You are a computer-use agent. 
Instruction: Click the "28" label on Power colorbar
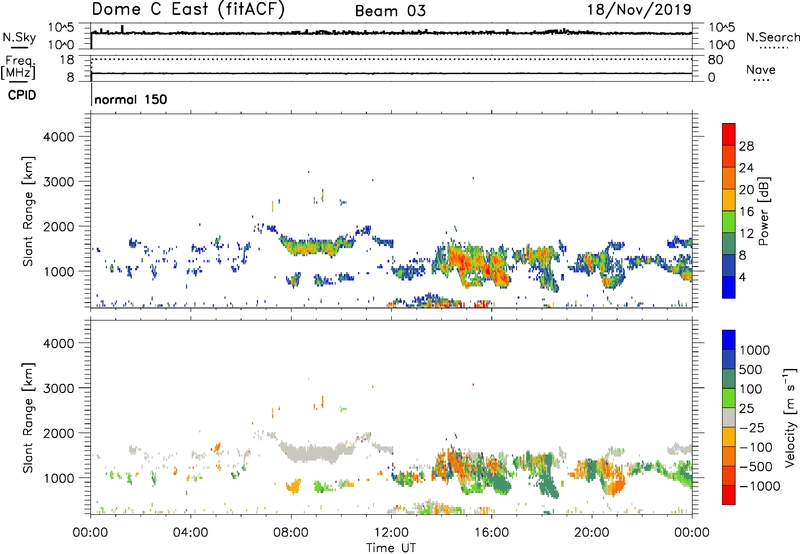[x=746, y=146]
